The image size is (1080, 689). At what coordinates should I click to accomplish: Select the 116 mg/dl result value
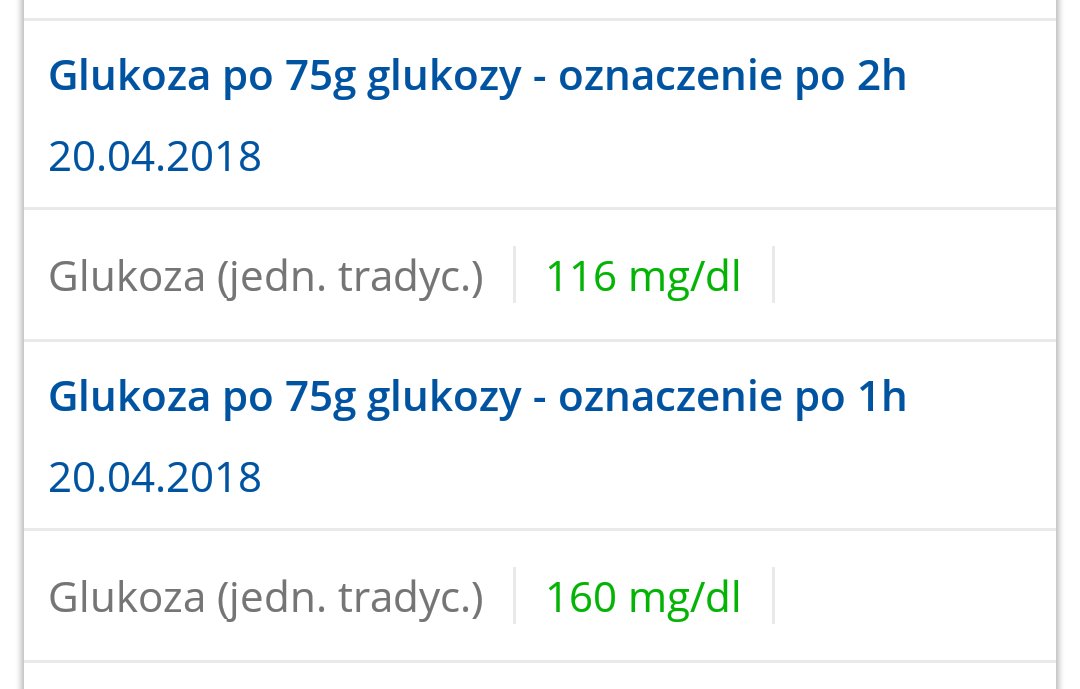(x=643, y=276)
